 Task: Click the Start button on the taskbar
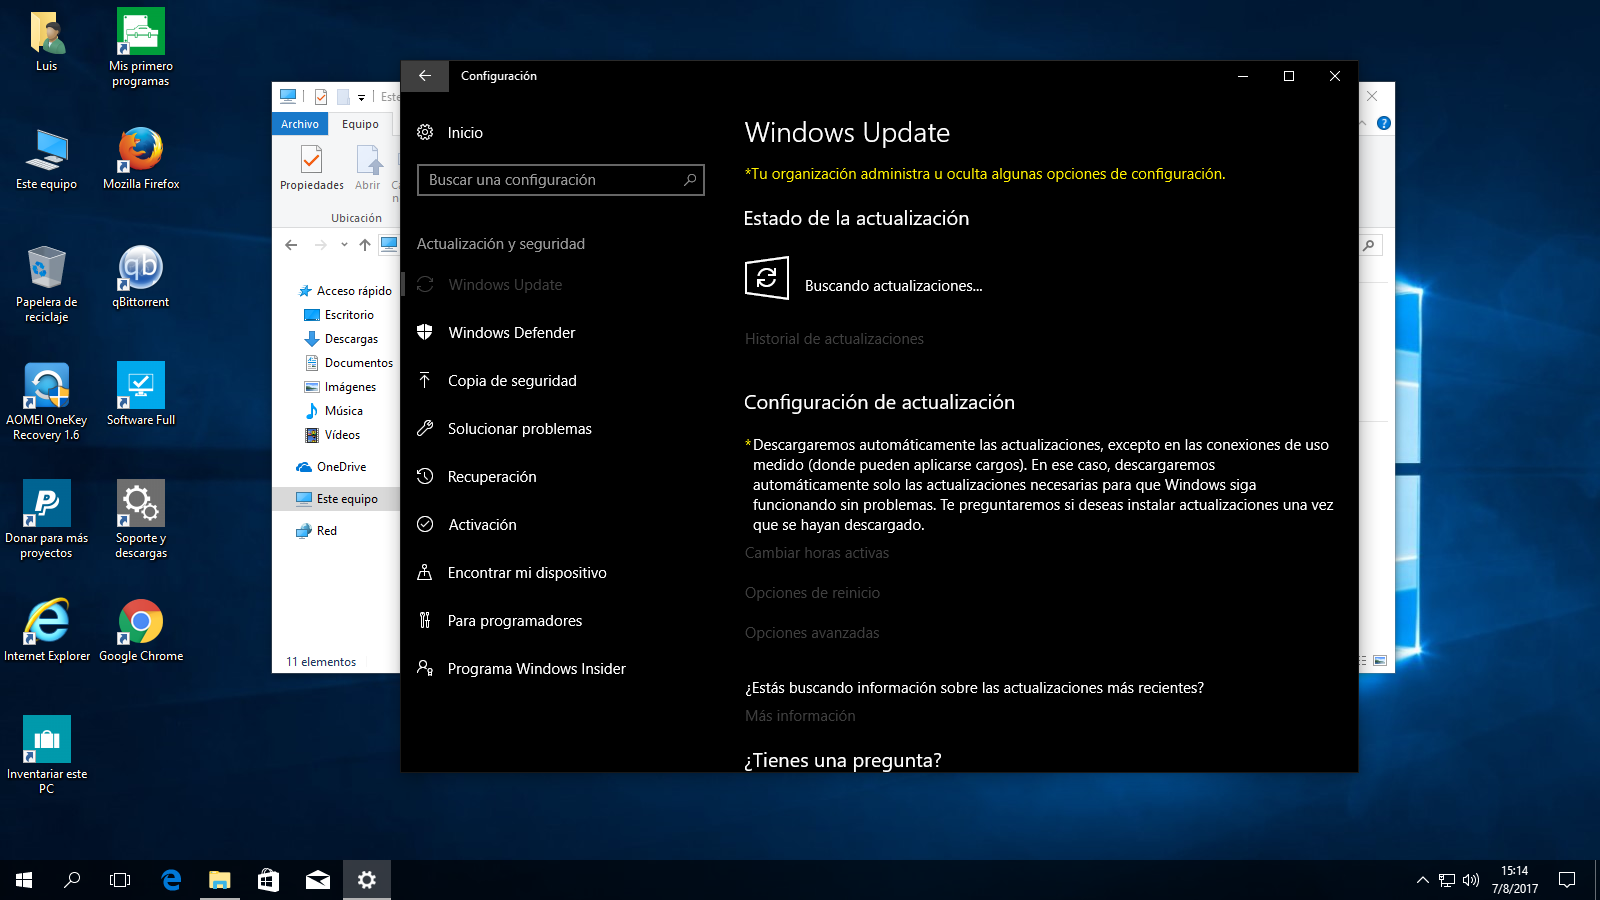pyautogui.click(x=24, y=880)
